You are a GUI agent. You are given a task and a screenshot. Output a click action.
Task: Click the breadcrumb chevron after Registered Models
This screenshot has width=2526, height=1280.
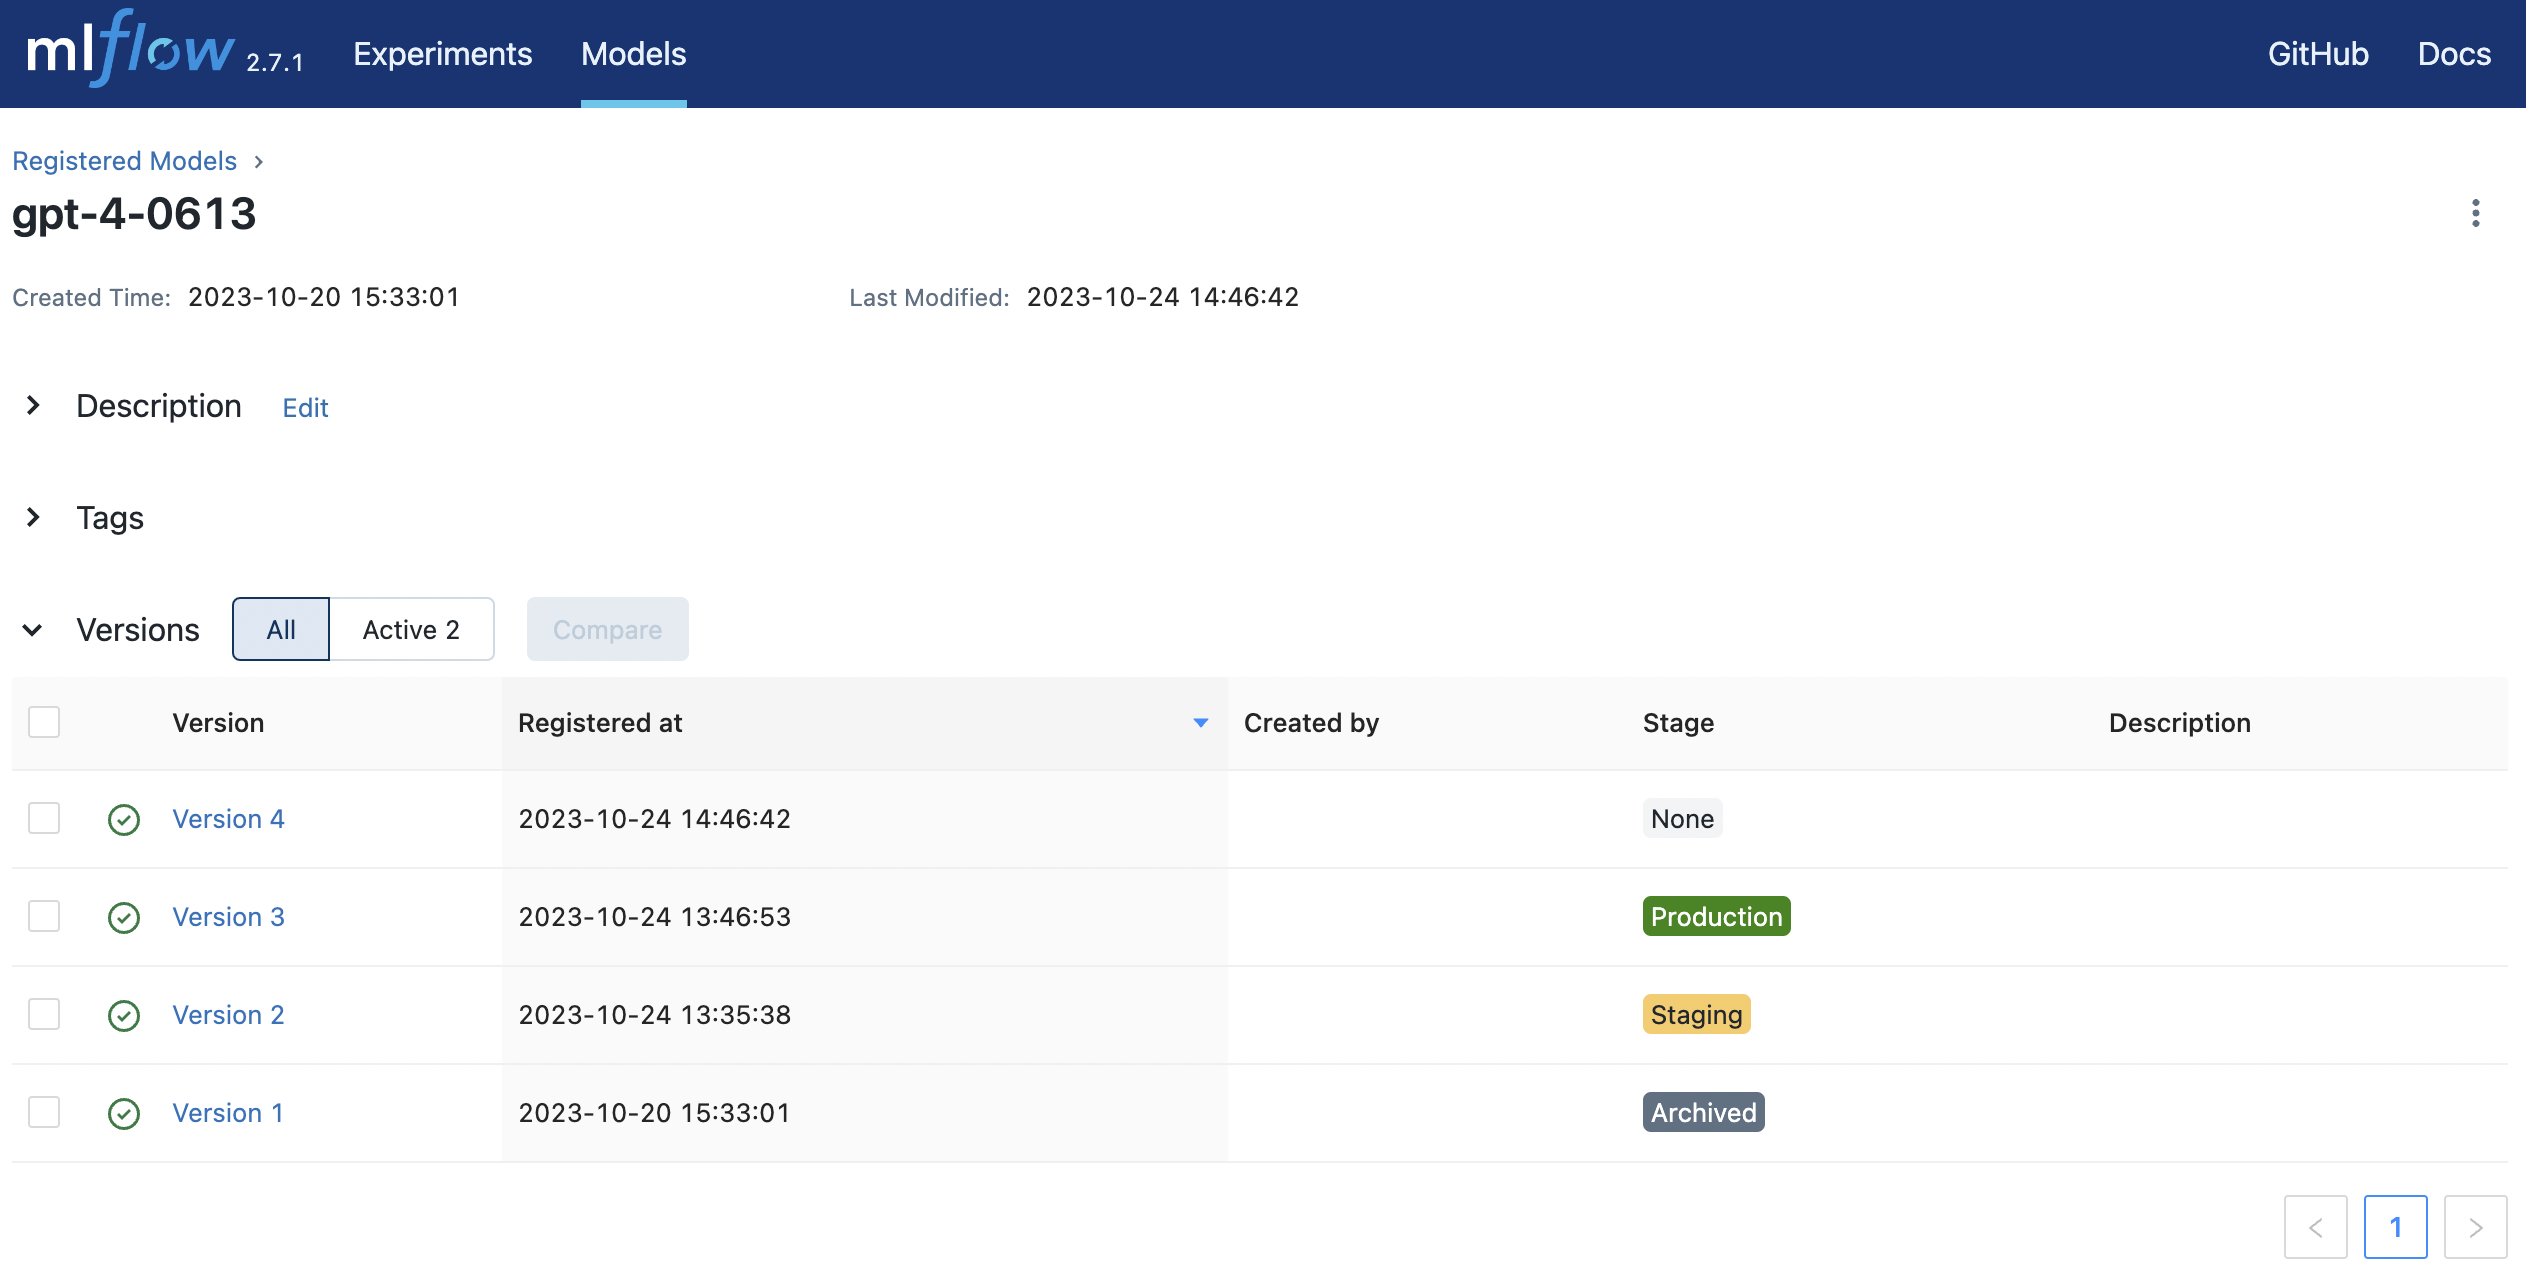coord(259,162)
